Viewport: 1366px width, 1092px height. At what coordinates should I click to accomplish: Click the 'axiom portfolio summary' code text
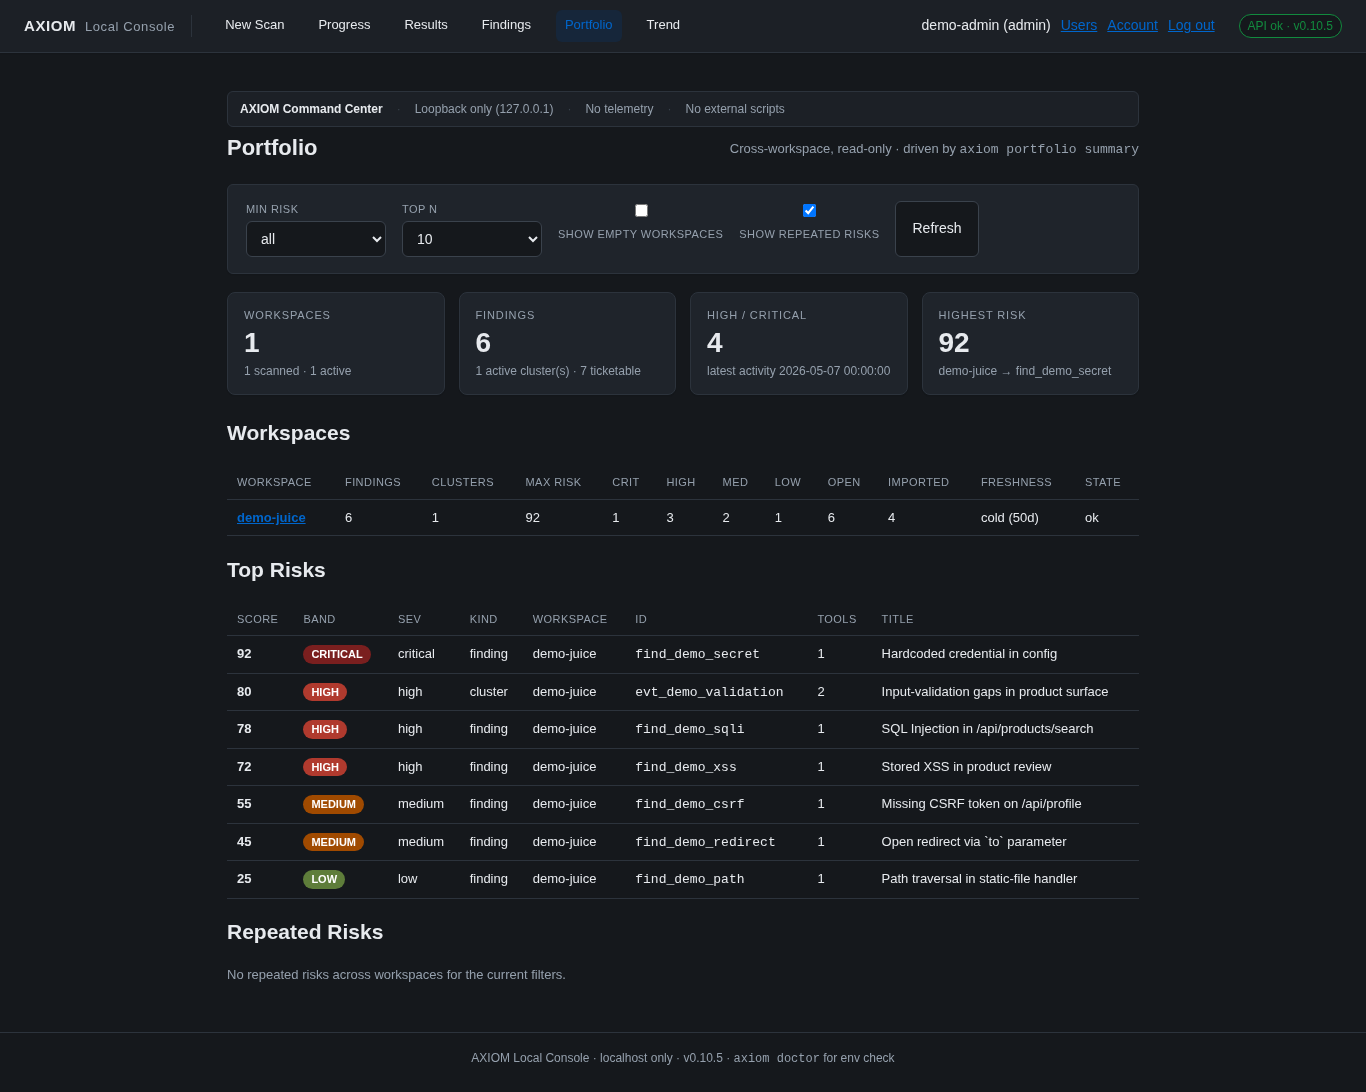1049,149
